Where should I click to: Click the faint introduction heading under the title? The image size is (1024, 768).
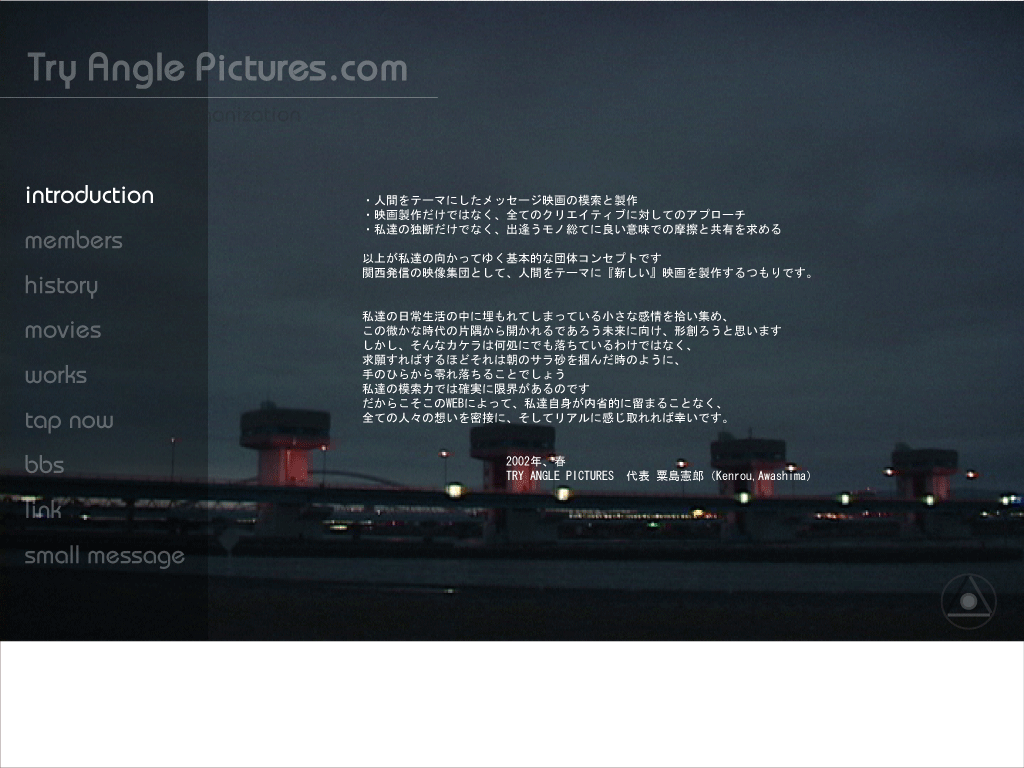(258, 115)
